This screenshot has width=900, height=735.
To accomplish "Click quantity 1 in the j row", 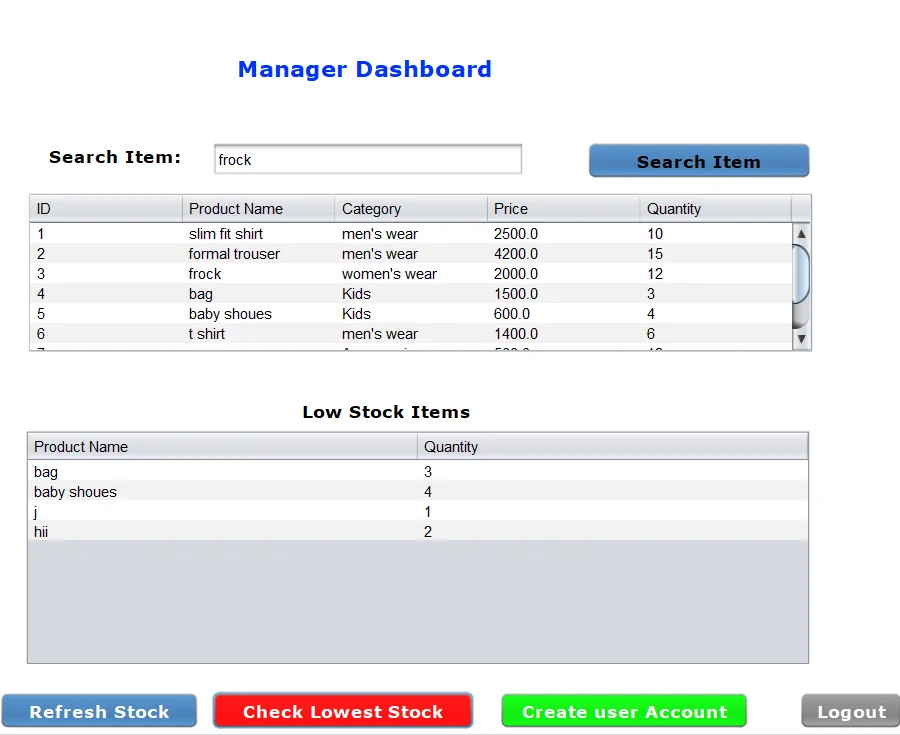I will 612,512.
